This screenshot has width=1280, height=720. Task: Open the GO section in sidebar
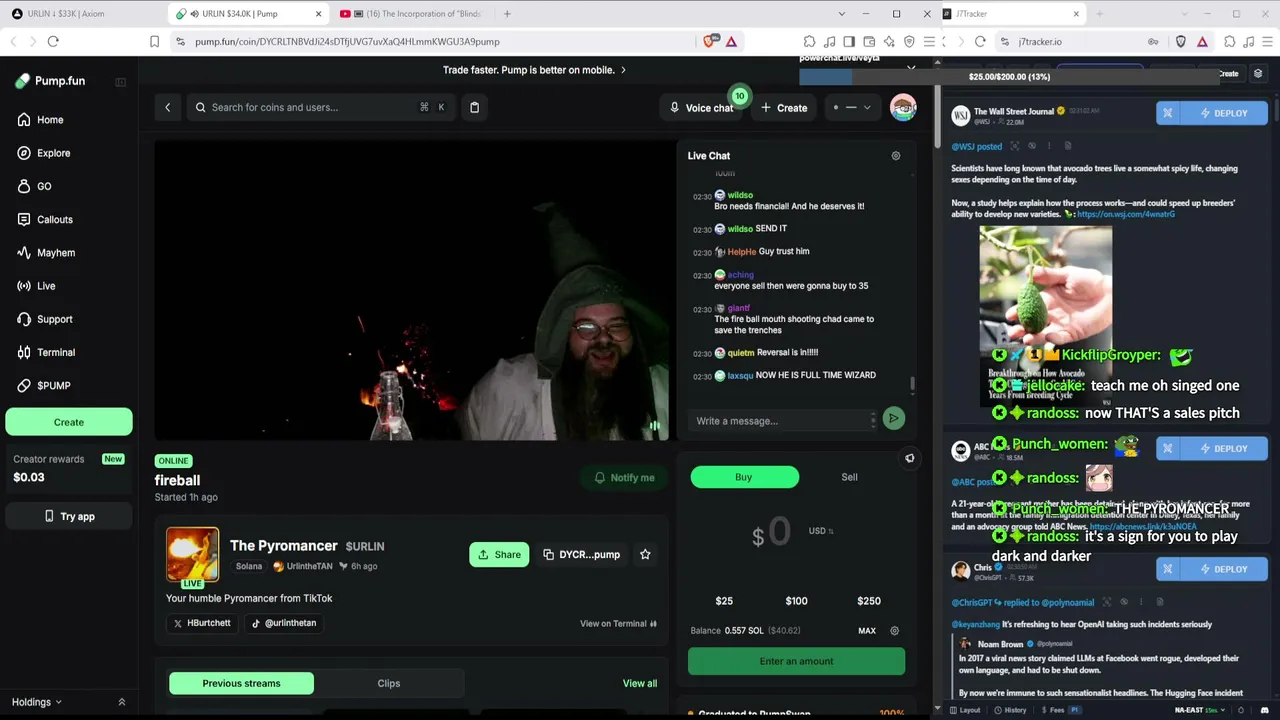point(35,186)
